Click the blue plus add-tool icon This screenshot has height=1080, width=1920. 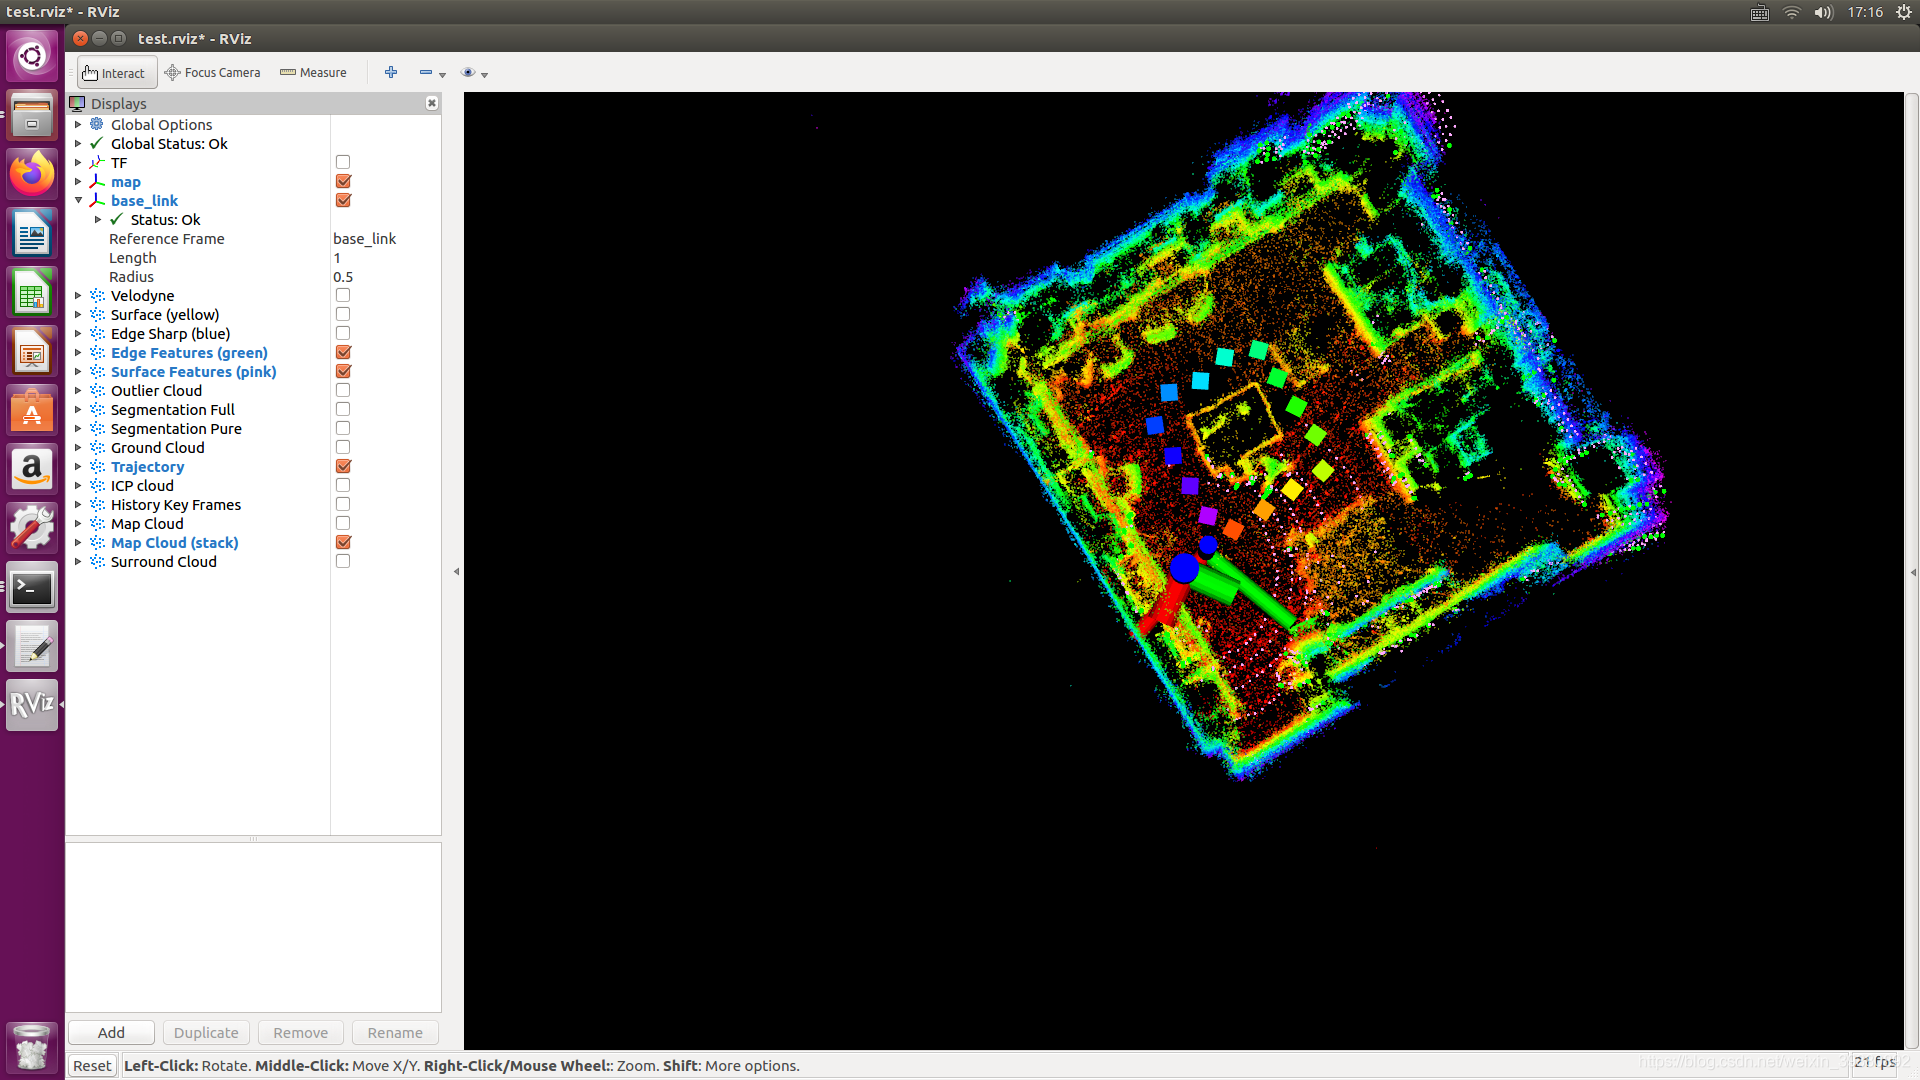[391, 72]
